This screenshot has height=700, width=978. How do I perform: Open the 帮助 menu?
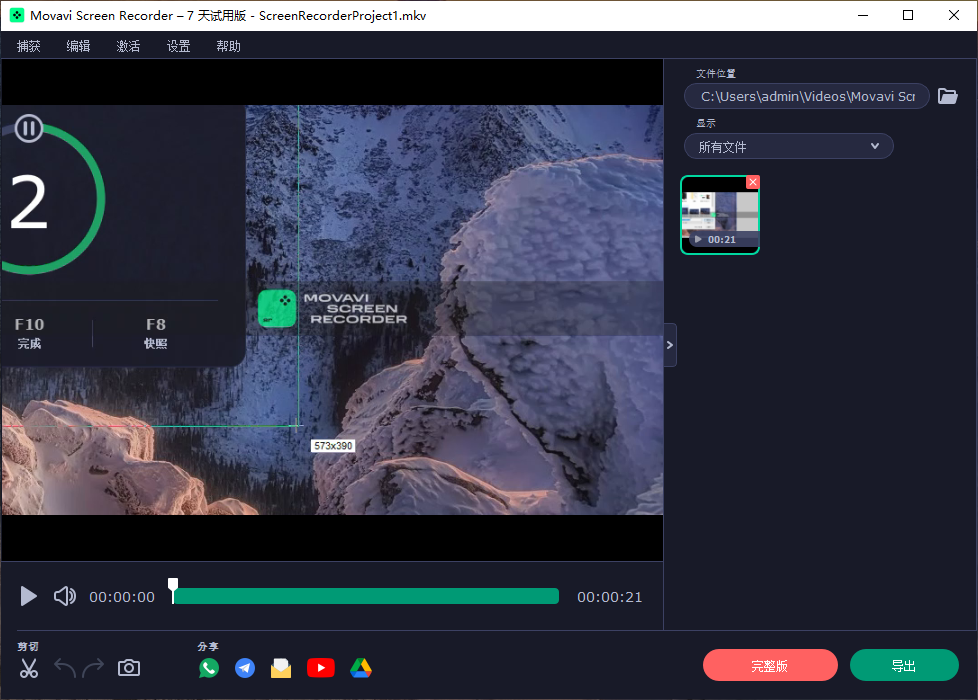pyautogui.click(x=228, y=46)
